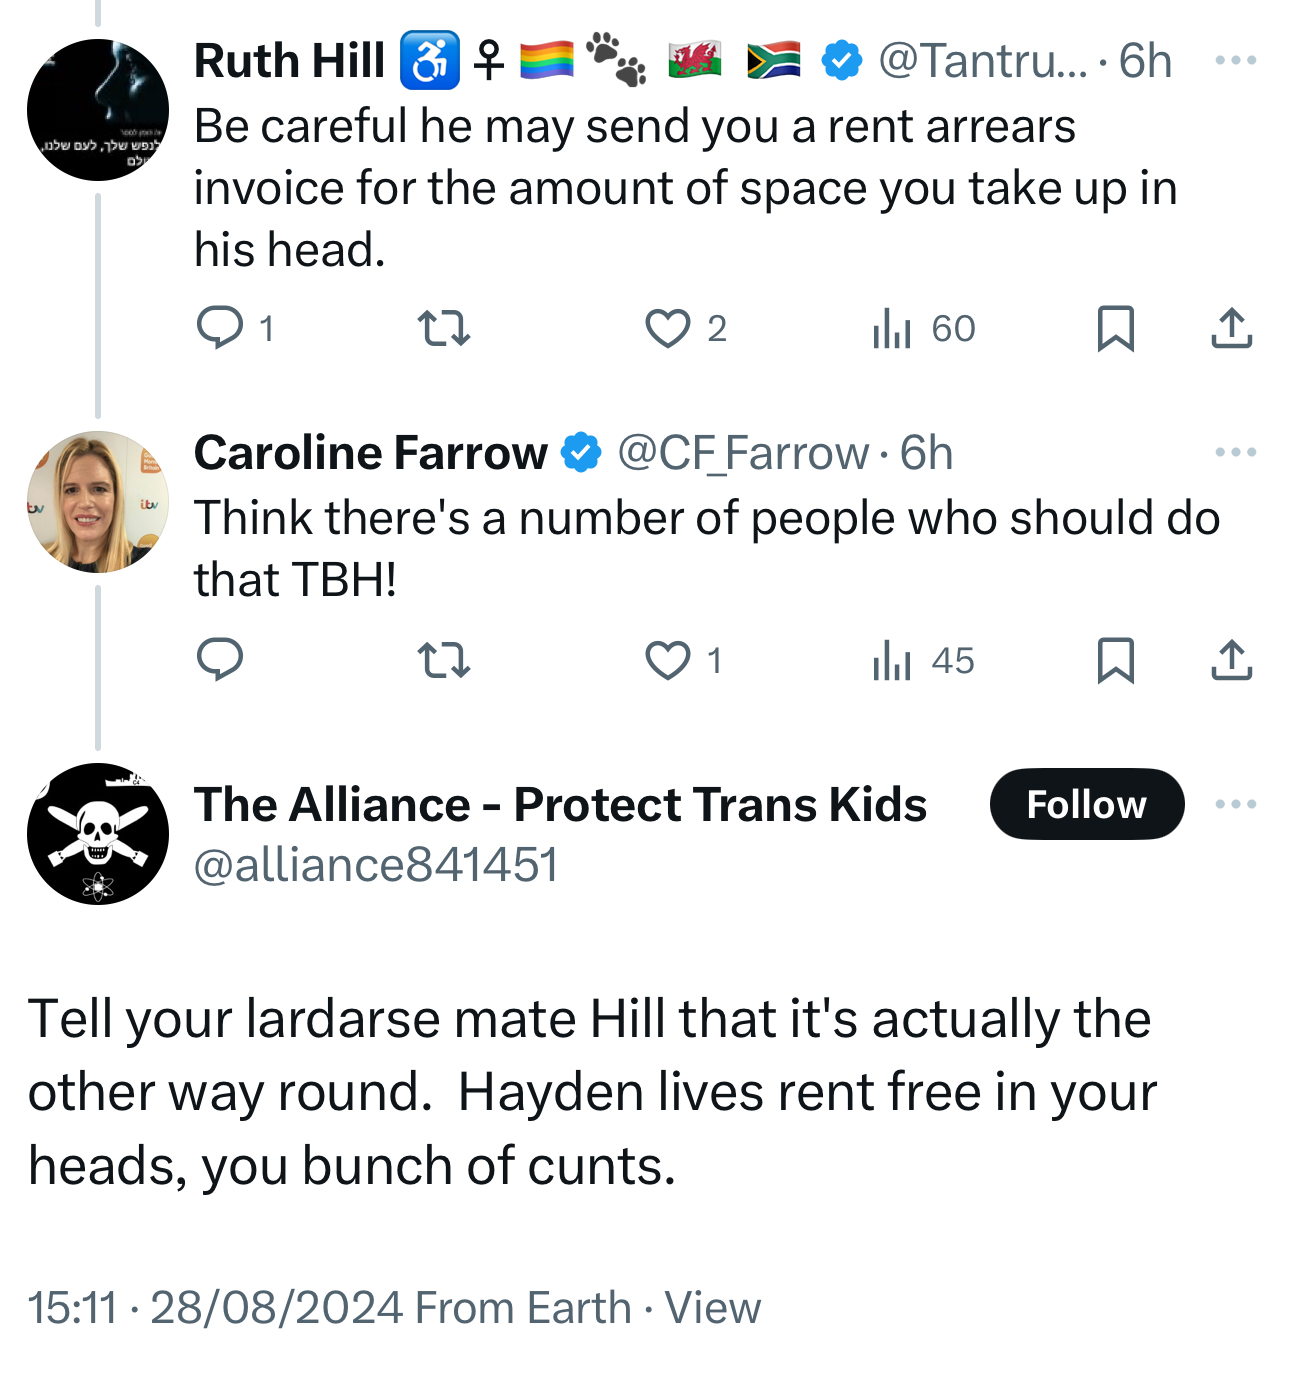Open Ruth Hill's profile avatar
1290x1381 pixels.
(98, 110)
